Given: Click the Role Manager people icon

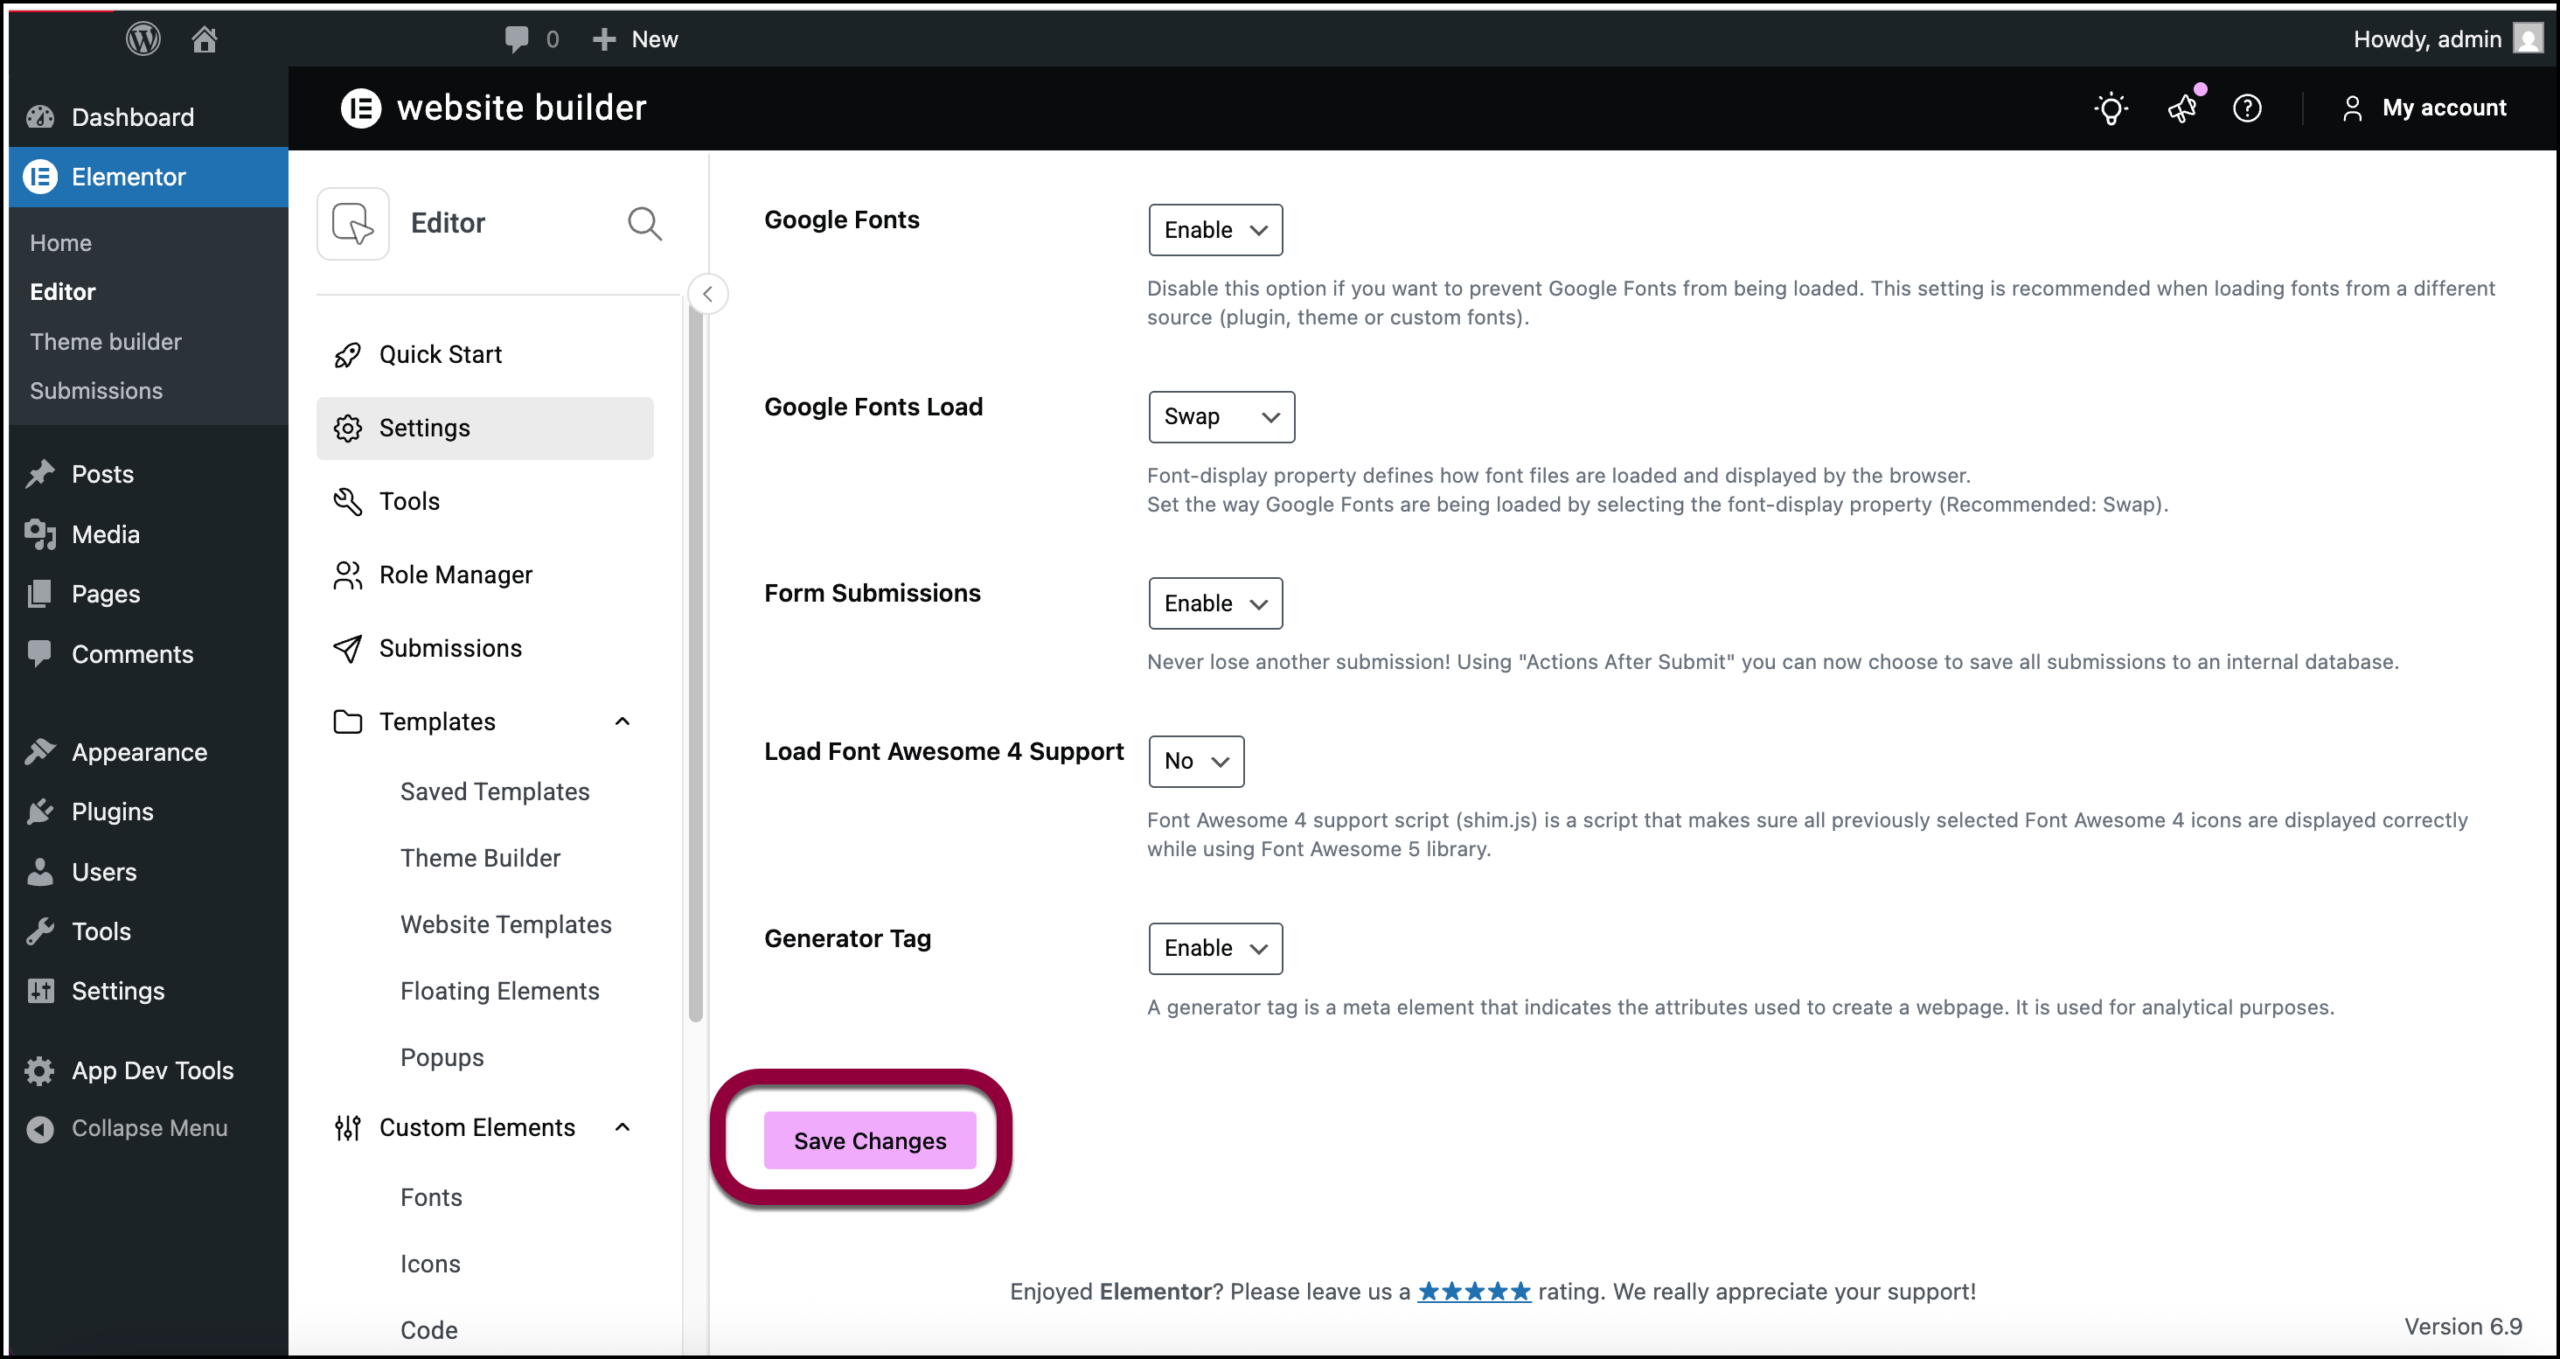Looking at the screenshot, I should (347, 575).
